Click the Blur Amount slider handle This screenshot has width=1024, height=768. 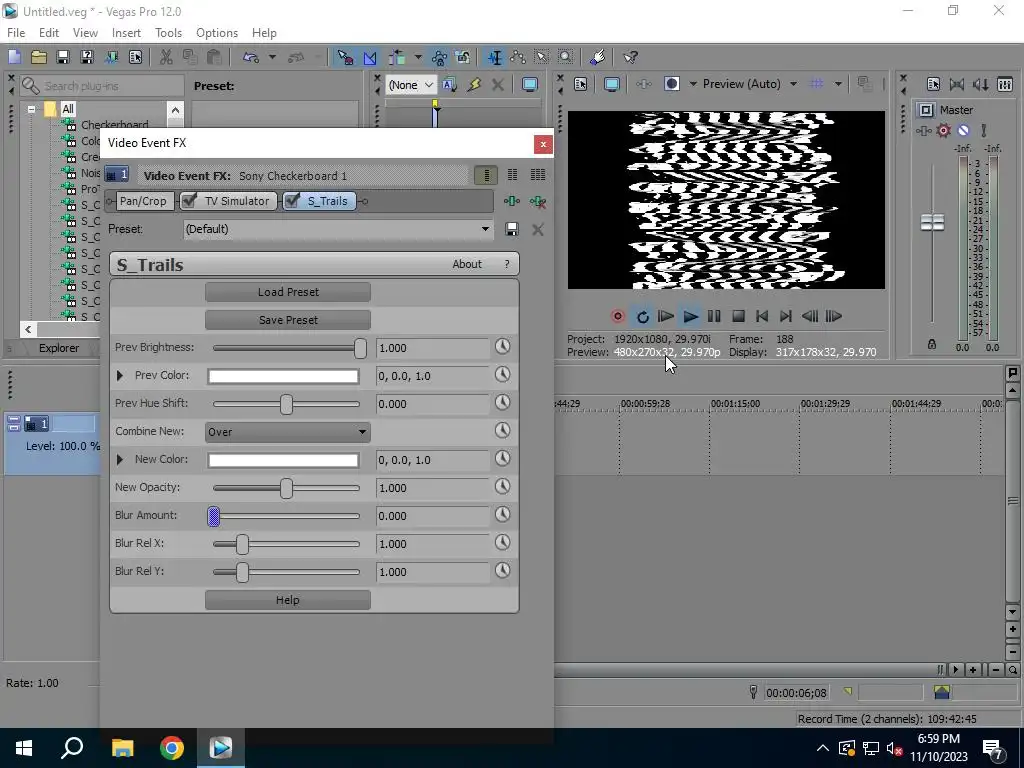coord(214,516)
